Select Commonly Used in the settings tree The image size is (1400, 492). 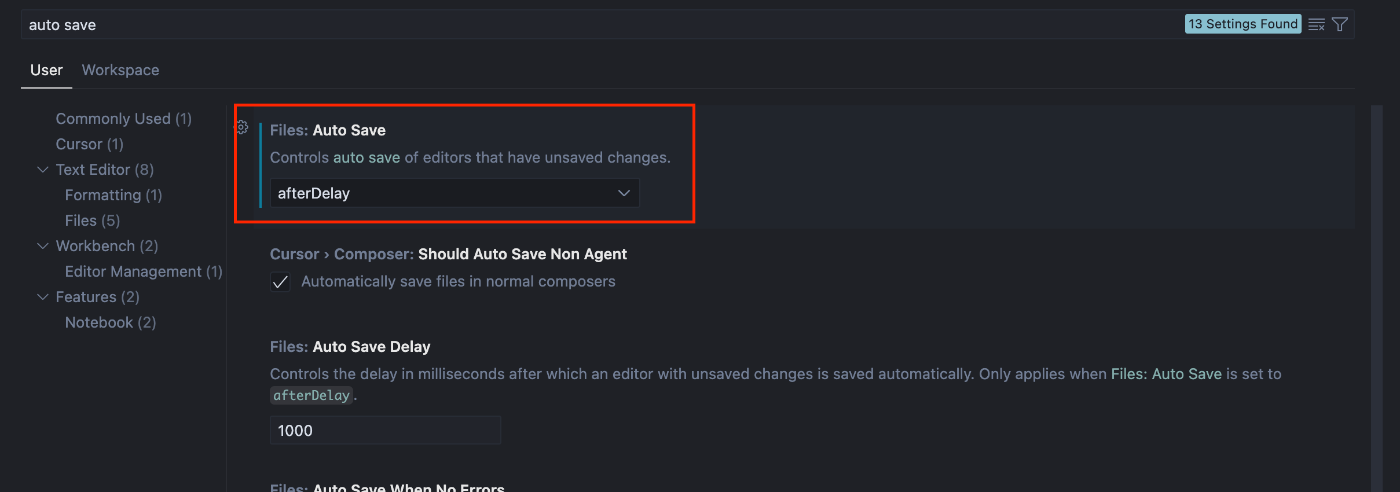123,119
